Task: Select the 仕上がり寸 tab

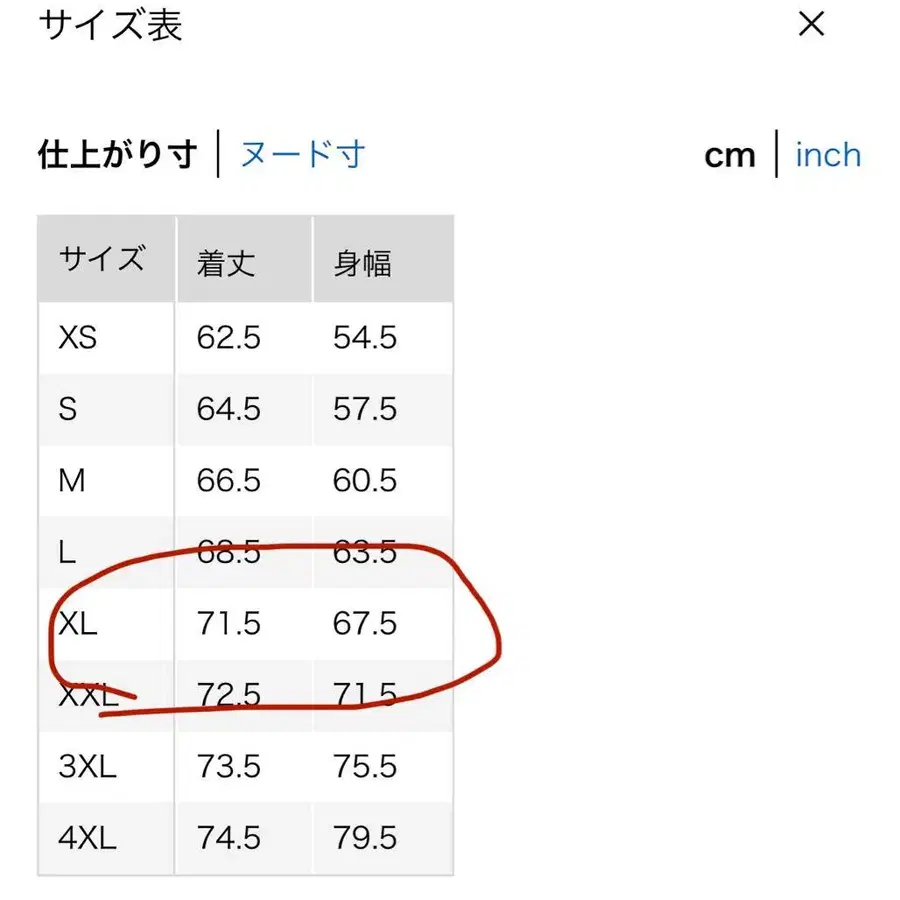Action: (x=116, y=156)
